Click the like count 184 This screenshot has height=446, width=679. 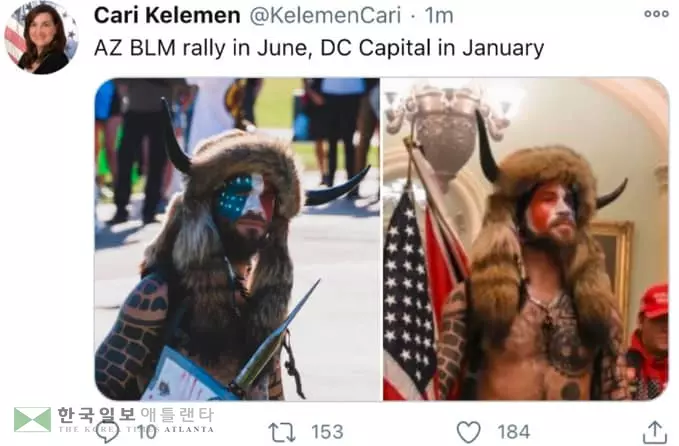point(514,432)
